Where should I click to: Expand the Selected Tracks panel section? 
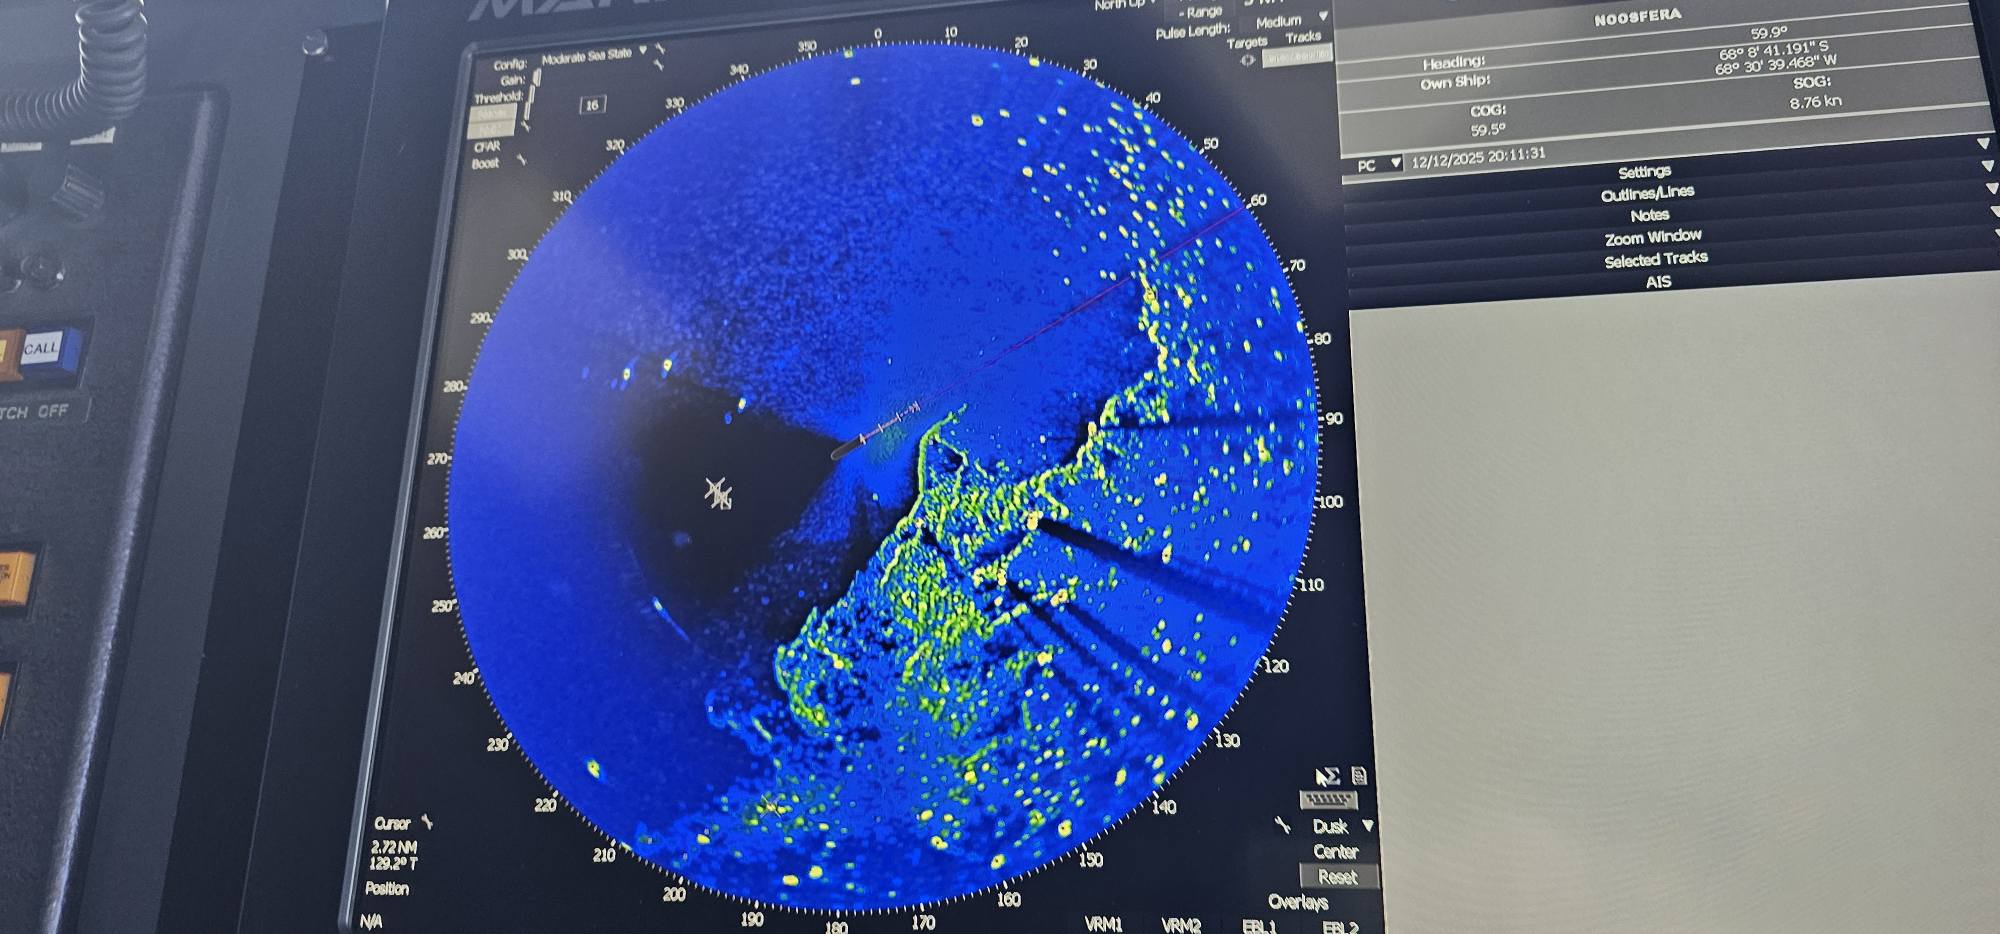(1655, 259)
